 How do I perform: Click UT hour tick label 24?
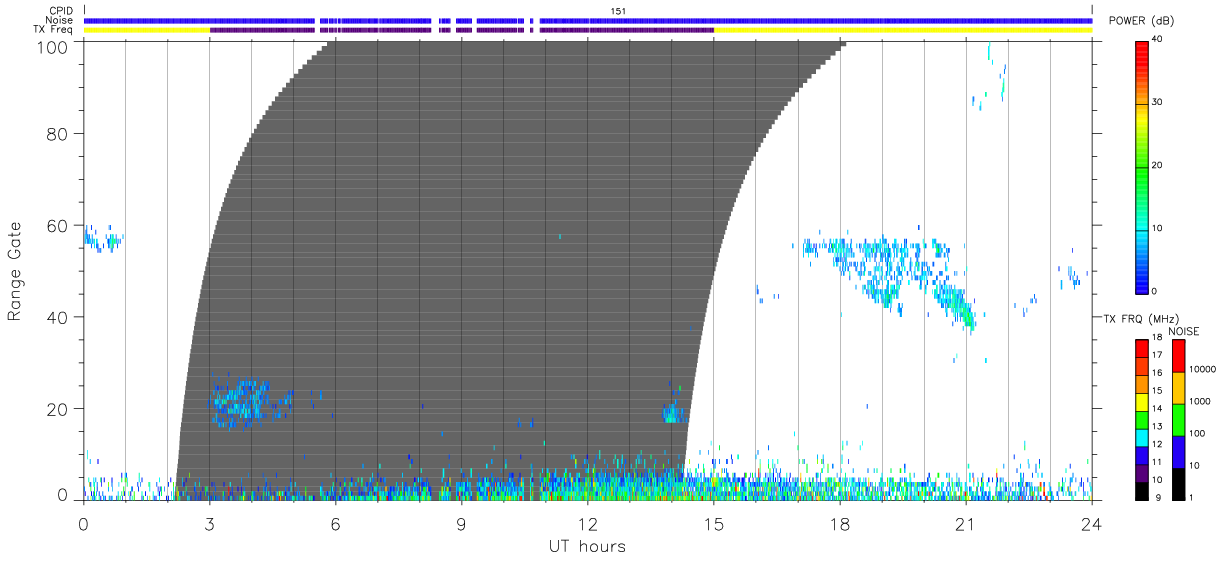point(1091,523)
